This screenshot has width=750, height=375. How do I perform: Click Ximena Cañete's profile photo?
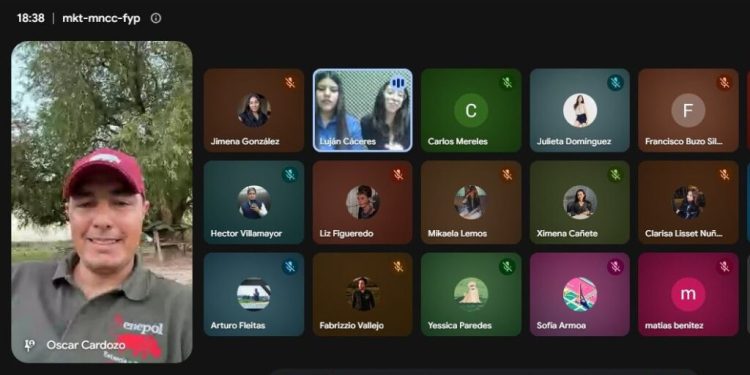coord(580,202)
